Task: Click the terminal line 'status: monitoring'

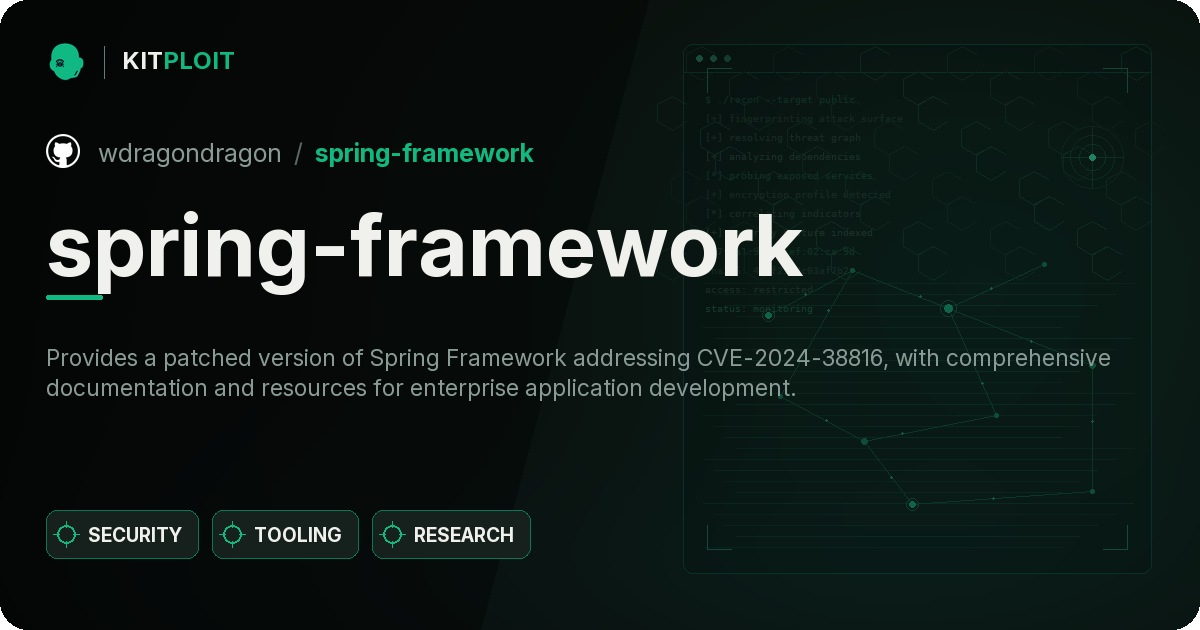Action: pos(759,309)
